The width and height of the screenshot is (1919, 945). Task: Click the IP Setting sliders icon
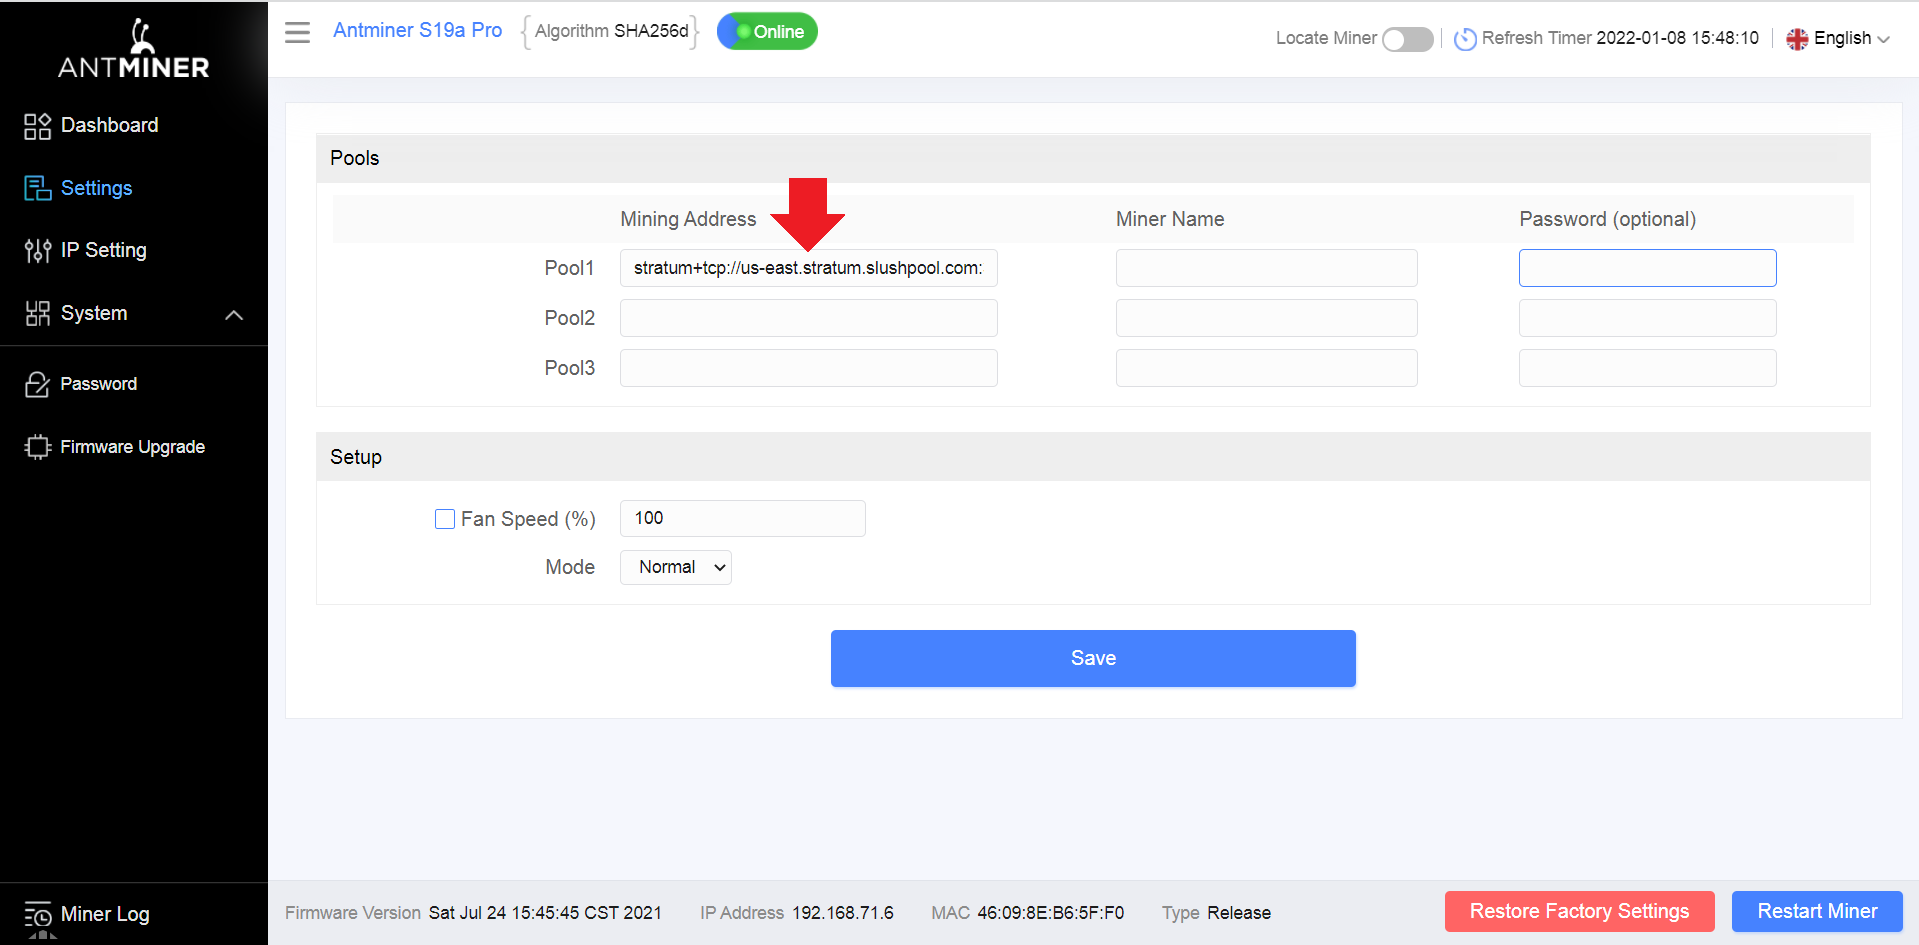(x=37, y=251)
